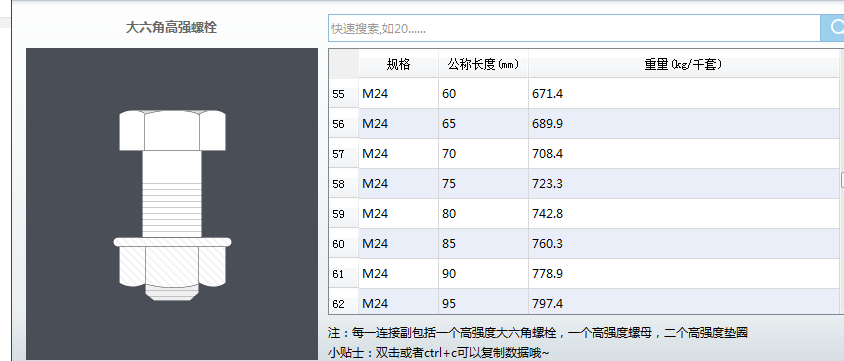The image size is (844, 361).
Task: Click the length cell with value 85
Action: [x=483, y=244]
